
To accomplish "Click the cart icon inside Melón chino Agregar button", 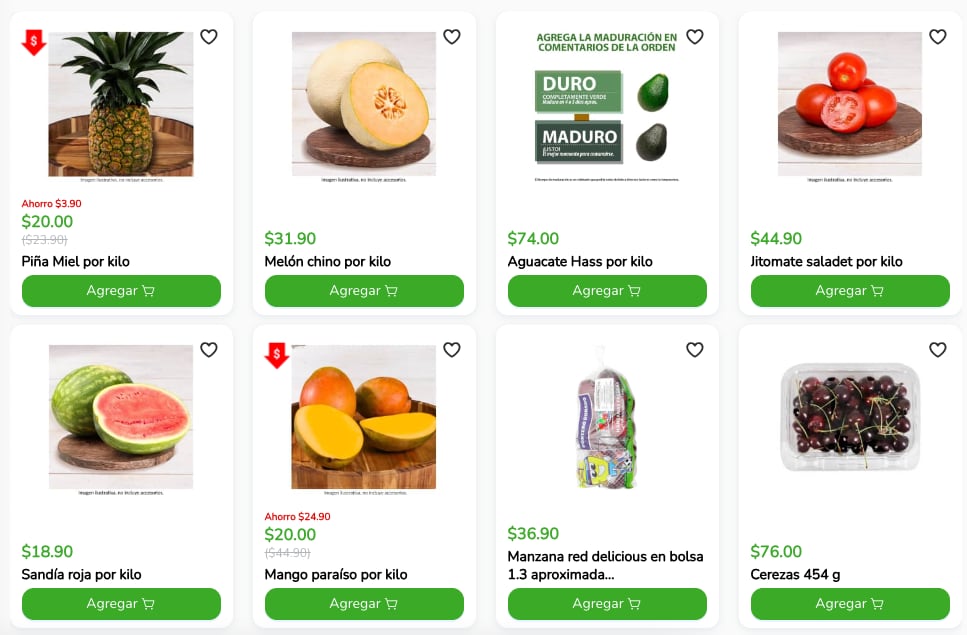I will pos(391,290).
